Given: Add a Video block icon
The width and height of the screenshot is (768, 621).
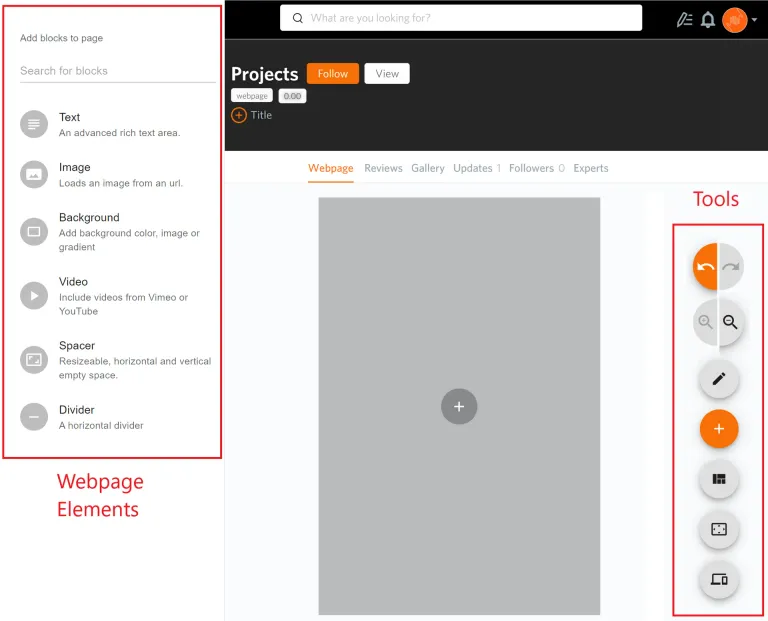Looking at the screenshot, I should [34, 296].
